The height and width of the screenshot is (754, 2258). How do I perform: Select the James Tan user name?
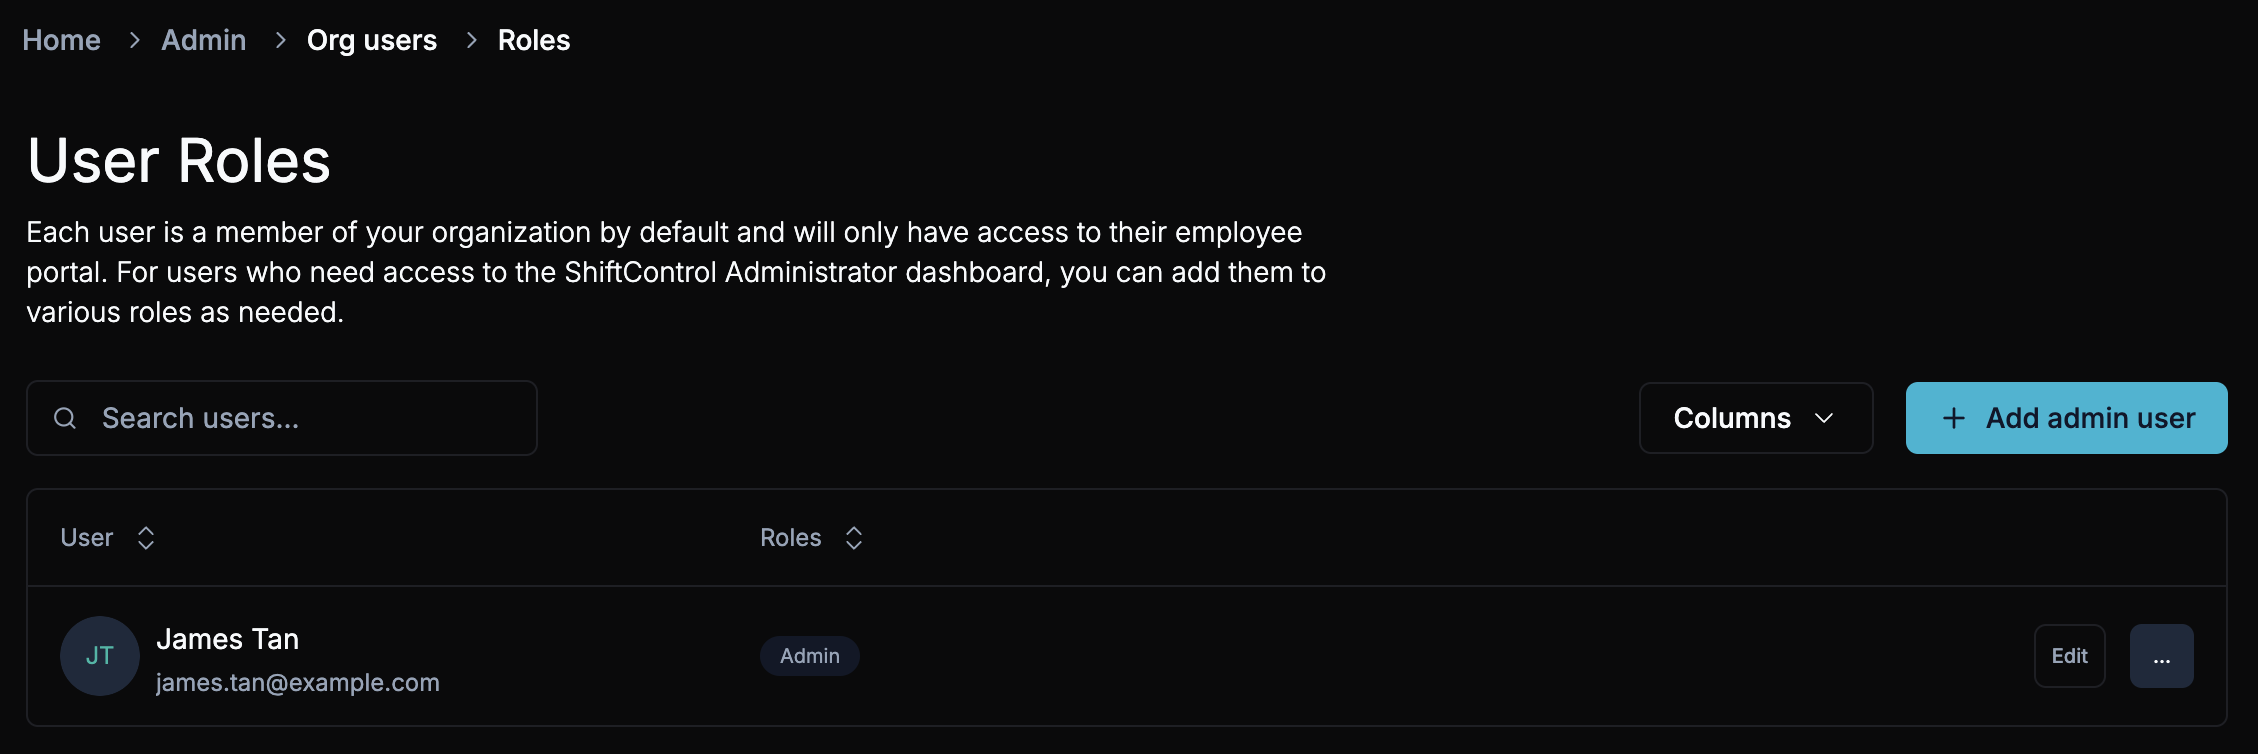228,639
